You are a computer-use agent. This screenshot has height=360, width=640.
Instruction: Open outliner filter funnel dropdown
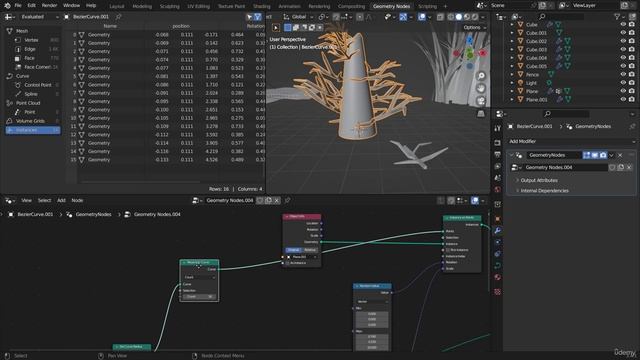pyautogui.click(x=620, y=17)
